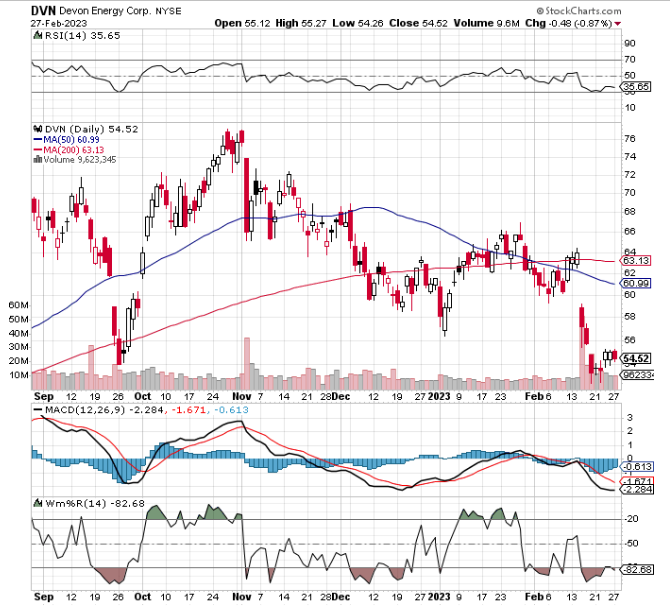Click the MACD(12,26,9) -2.284 panel title

pyautogui.click(x=104, y=410)
